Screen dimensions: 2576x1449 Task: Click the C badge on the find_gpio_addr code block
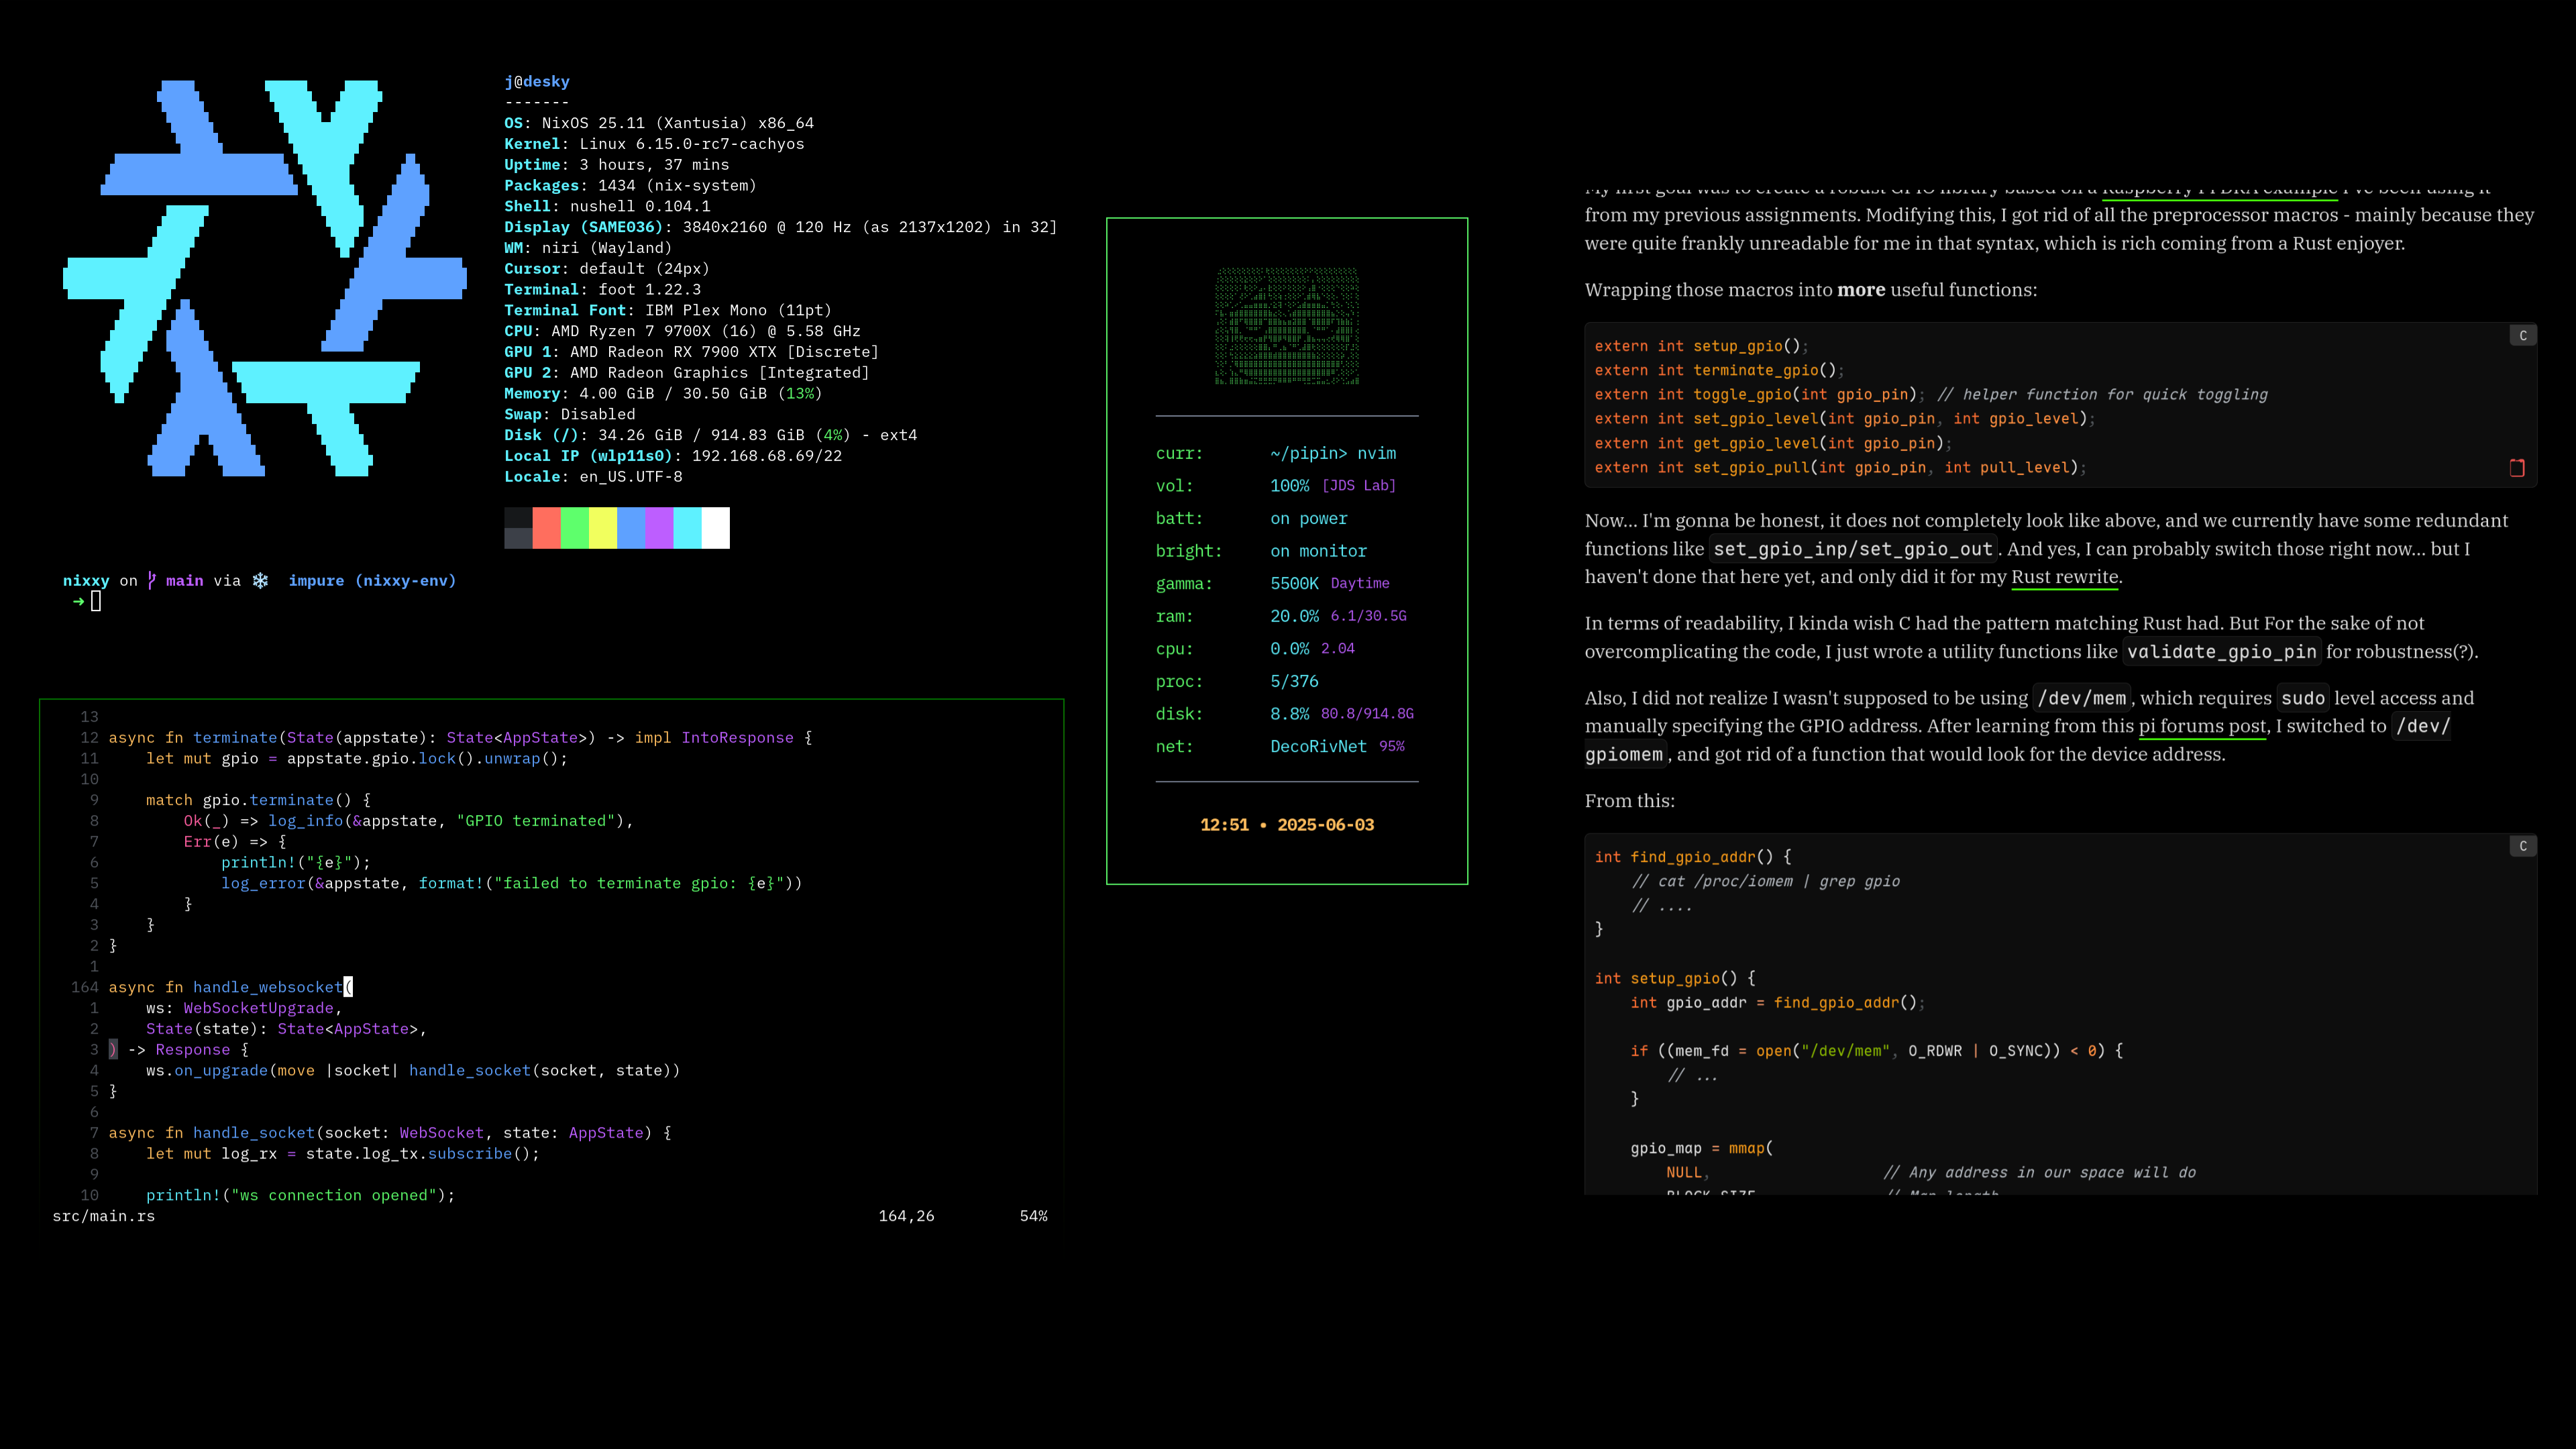pyautogui.click(x=2523, y=846)
